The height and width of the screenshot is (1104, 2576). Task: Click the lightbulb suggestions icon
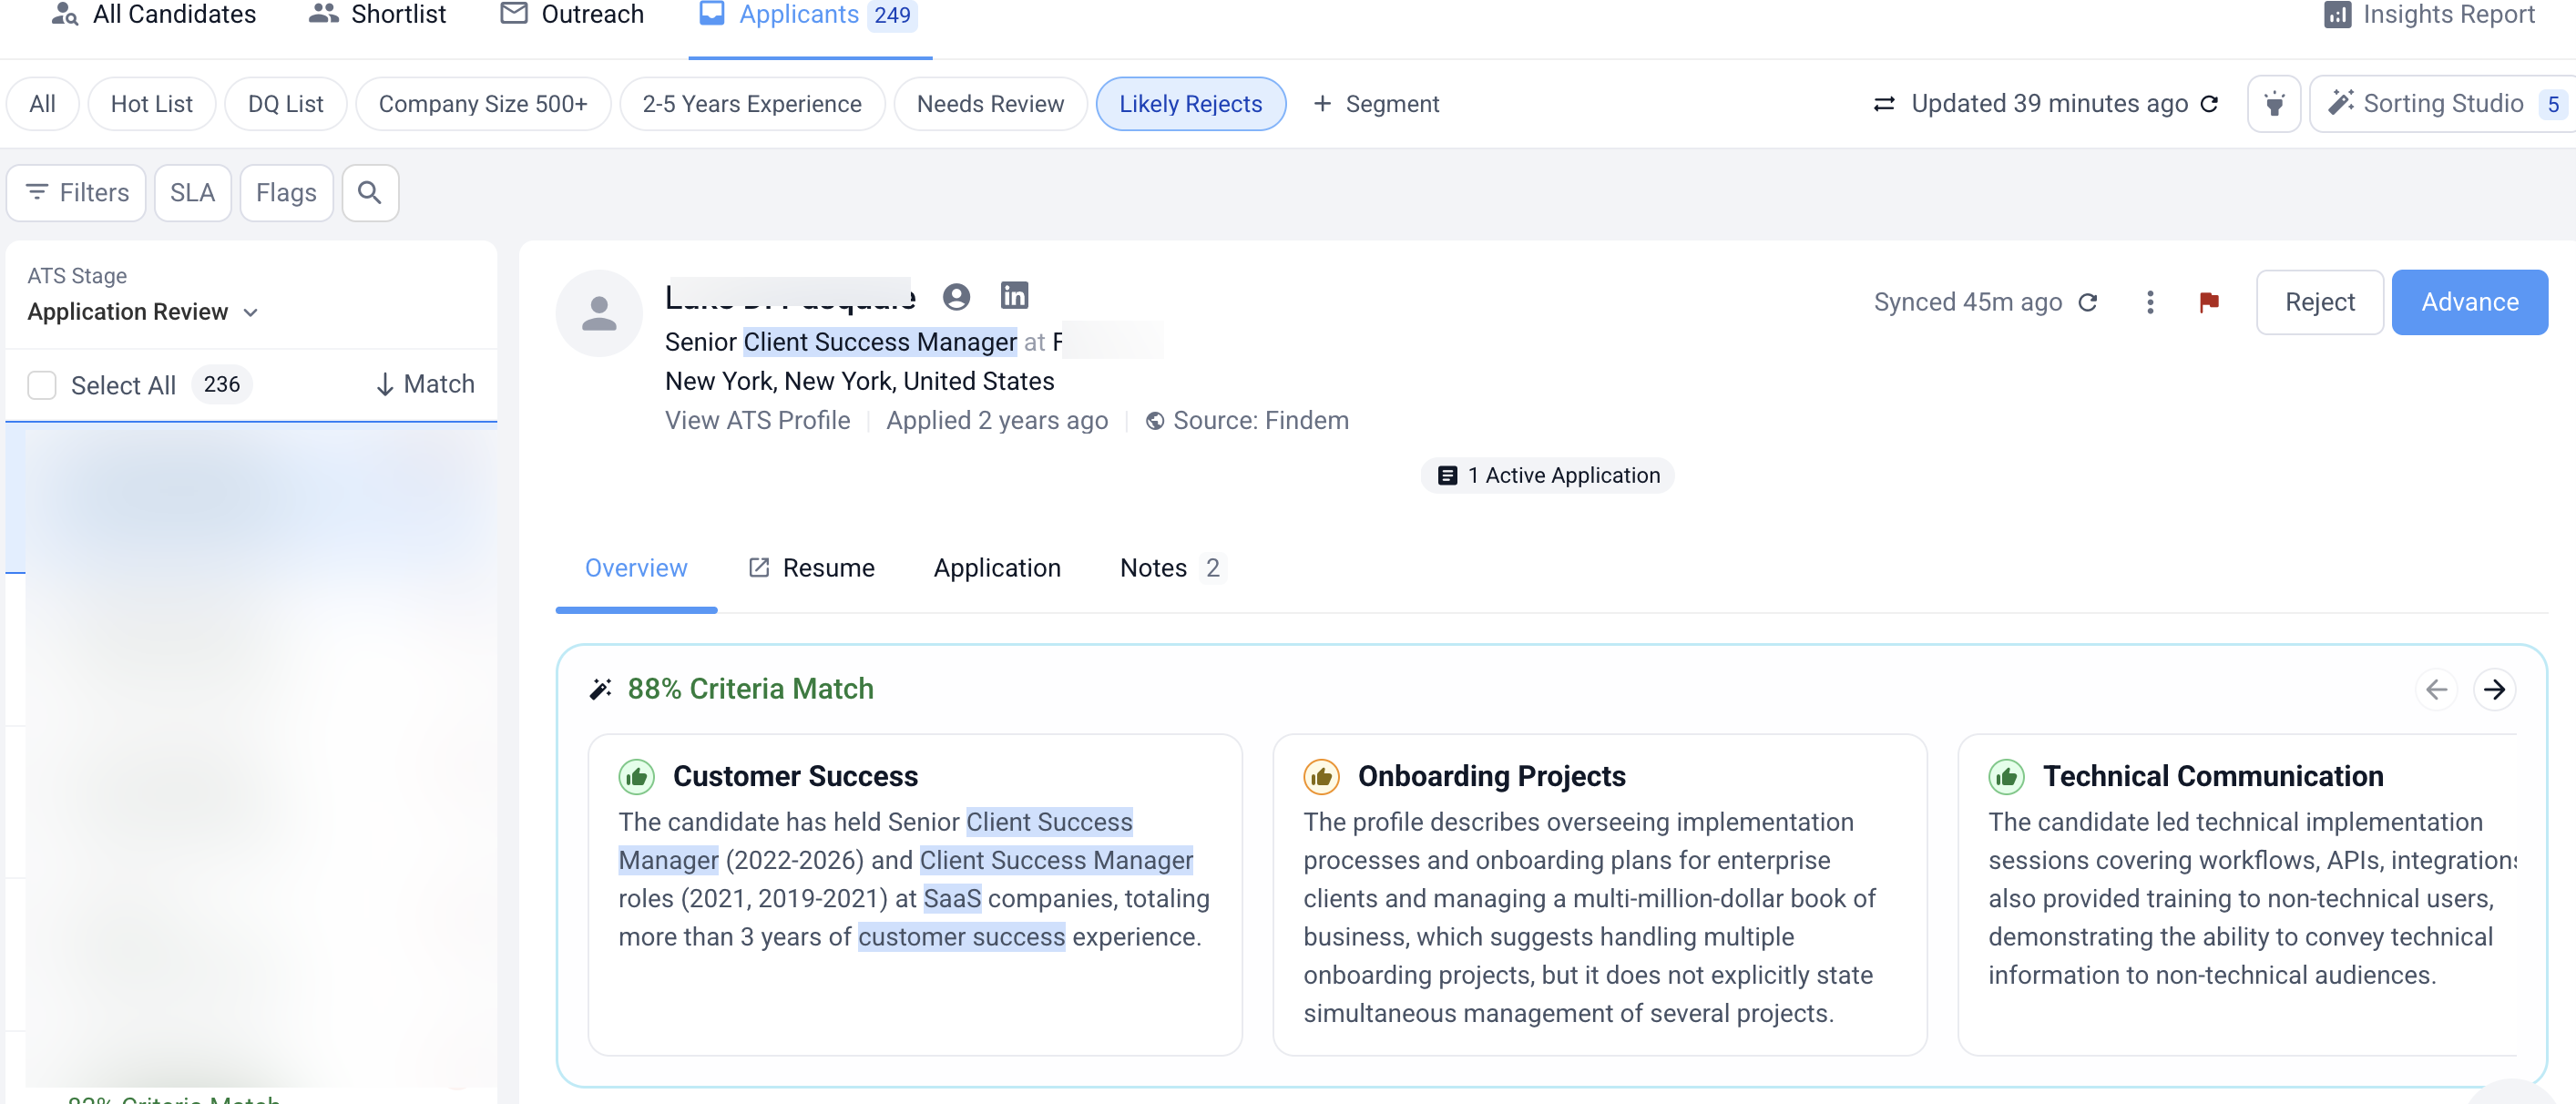2274,104
